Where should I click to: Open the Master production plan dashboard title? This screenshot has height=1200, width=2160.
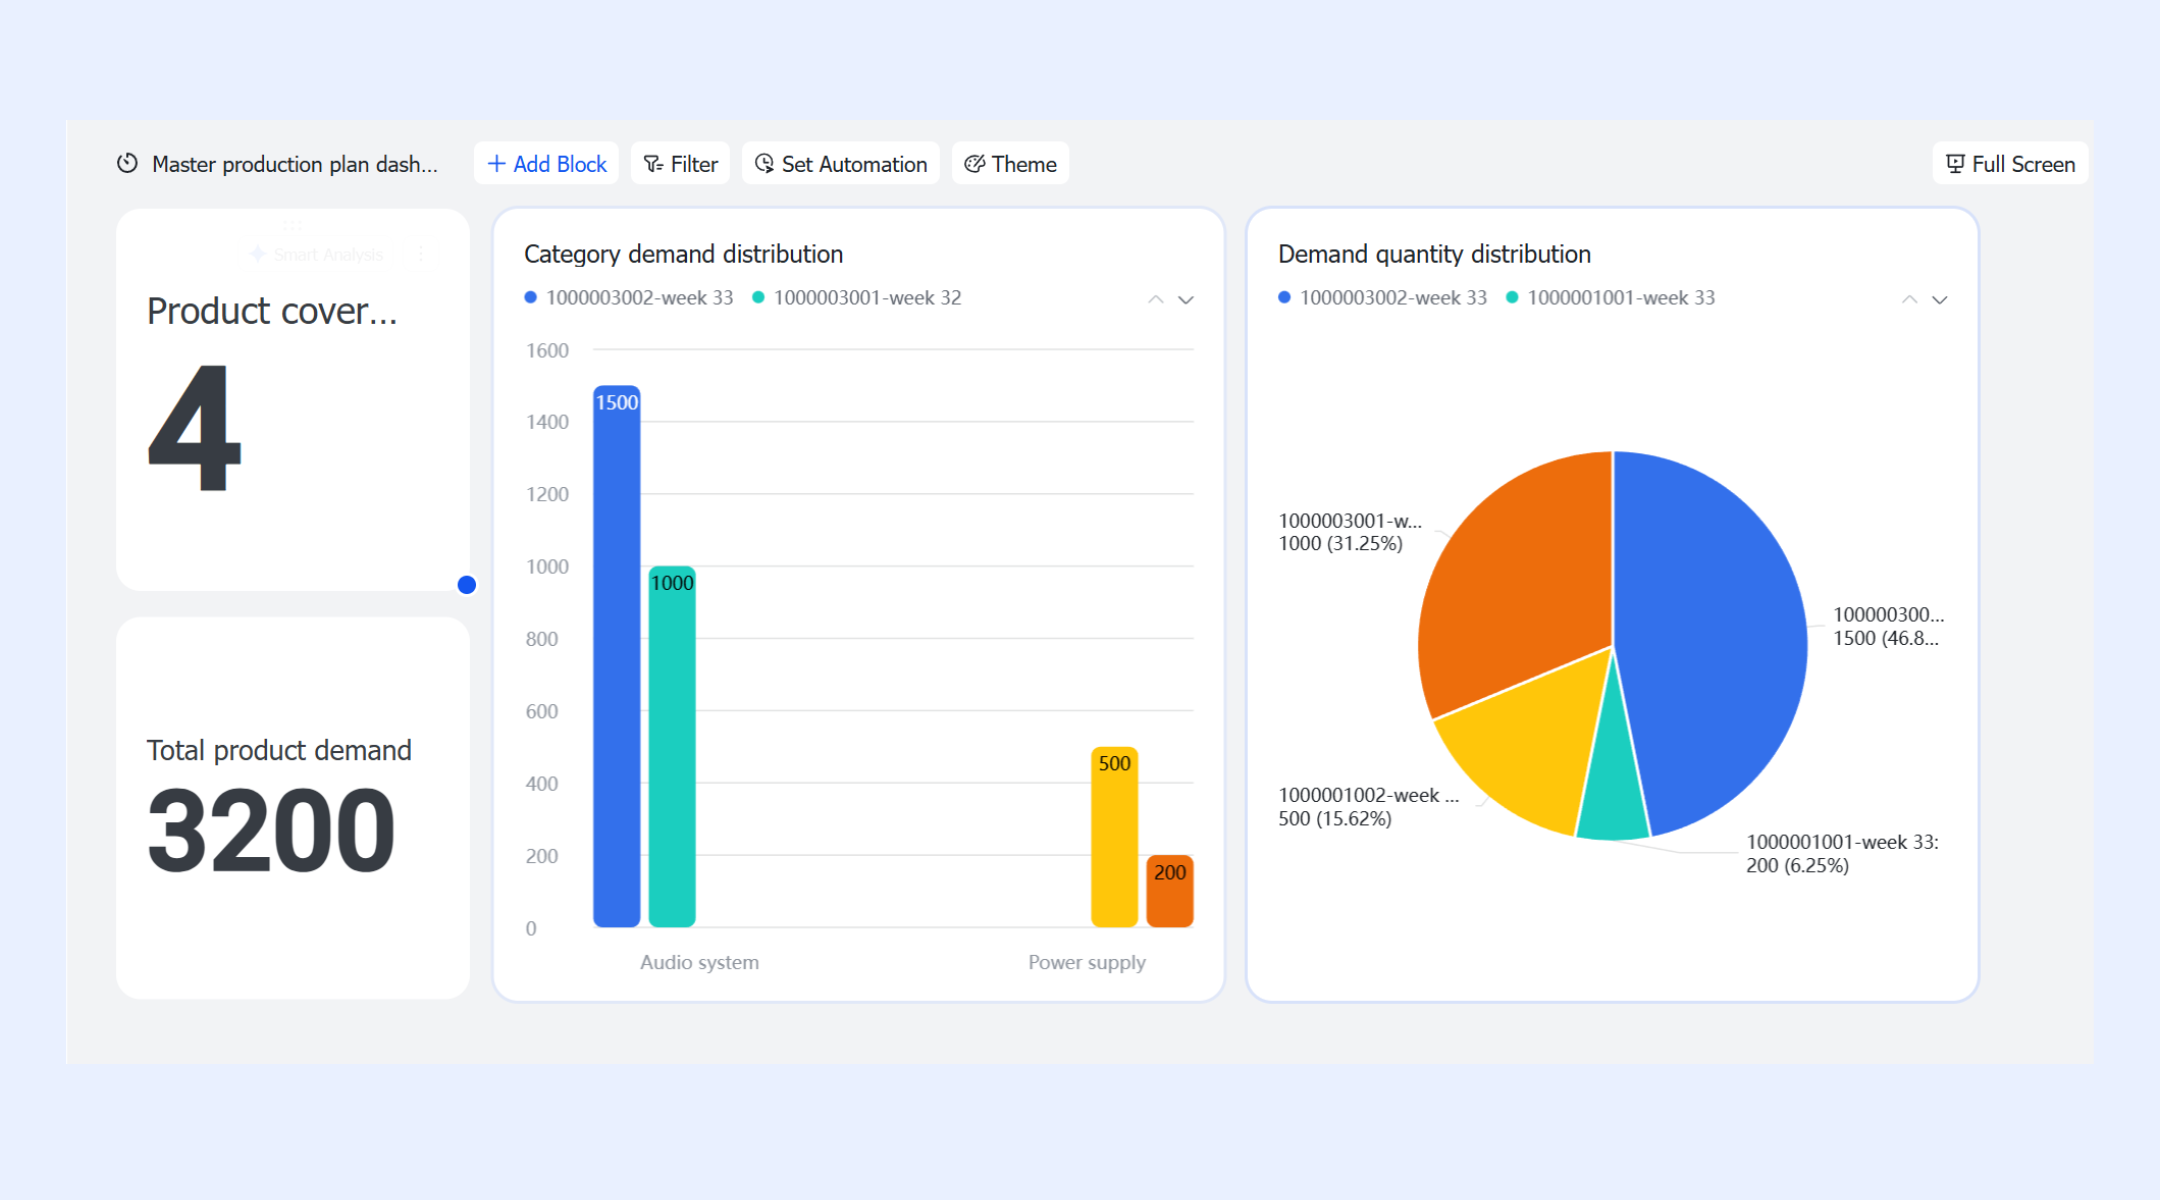[x=295, y=164]
